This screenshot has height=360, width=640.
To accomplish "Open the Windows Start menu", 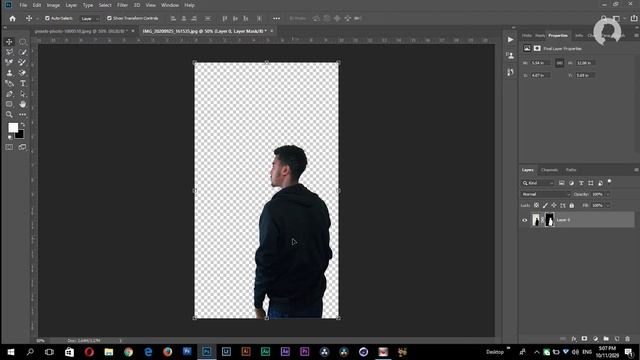I will pos(11,352).
